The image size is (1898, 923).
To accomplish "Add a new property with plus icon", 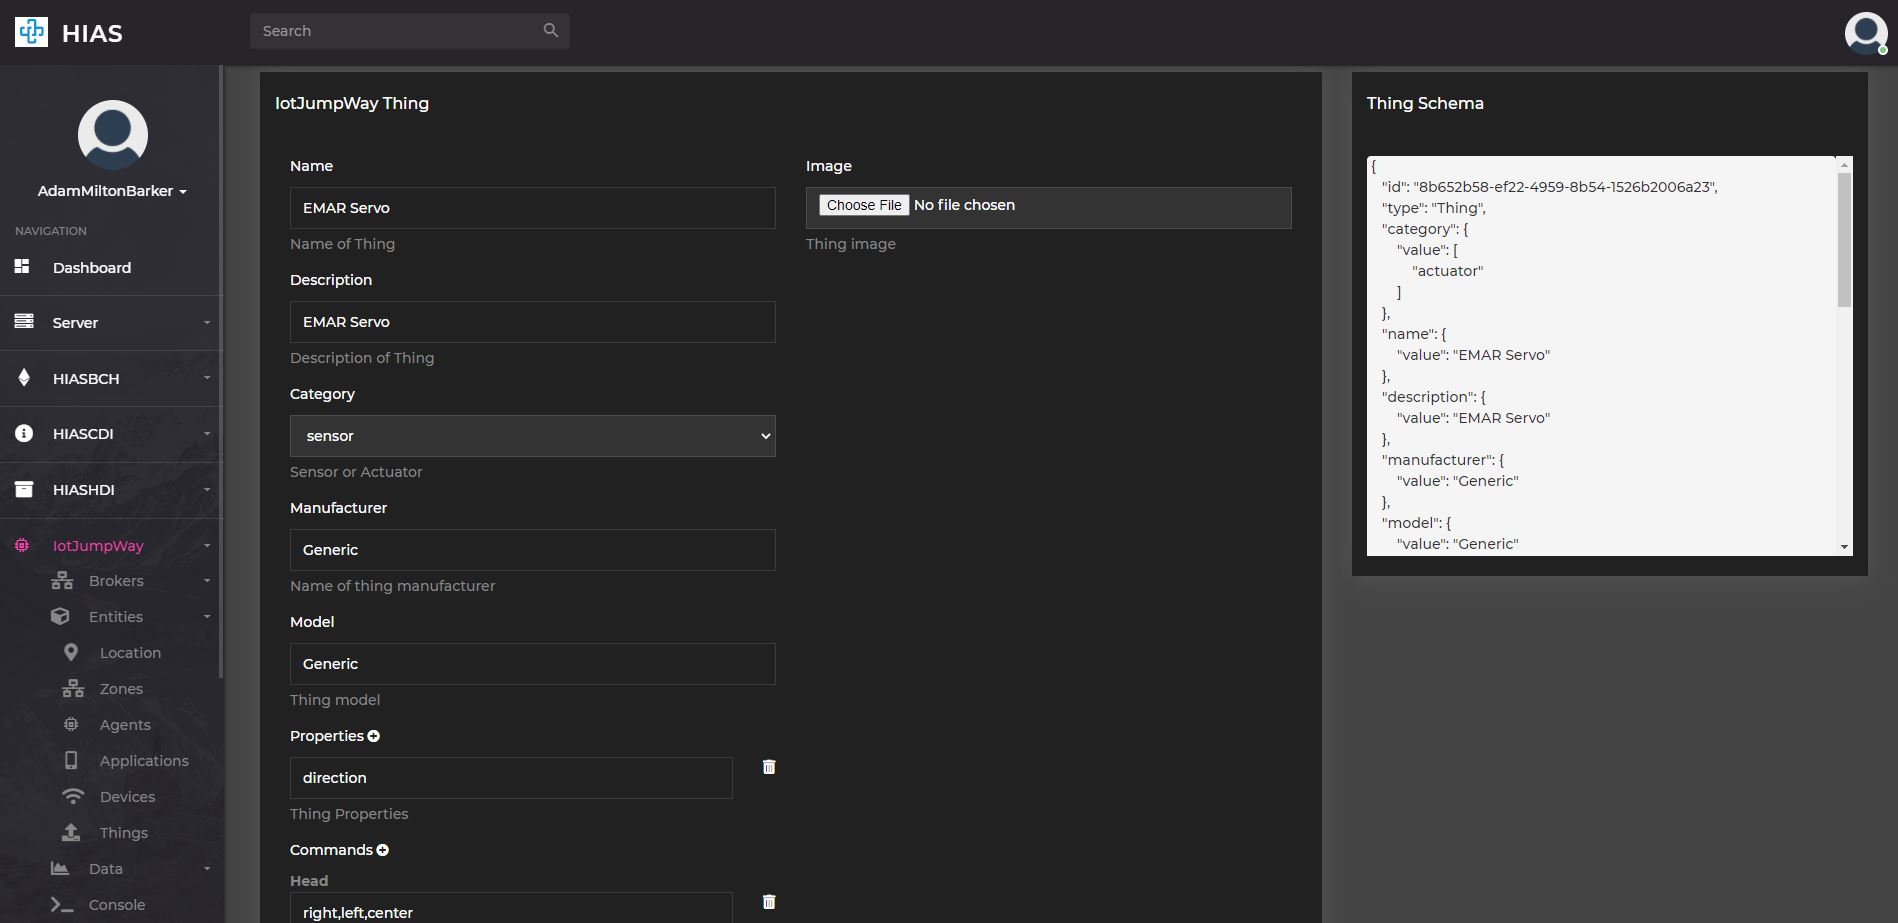I will click(374, 736).
